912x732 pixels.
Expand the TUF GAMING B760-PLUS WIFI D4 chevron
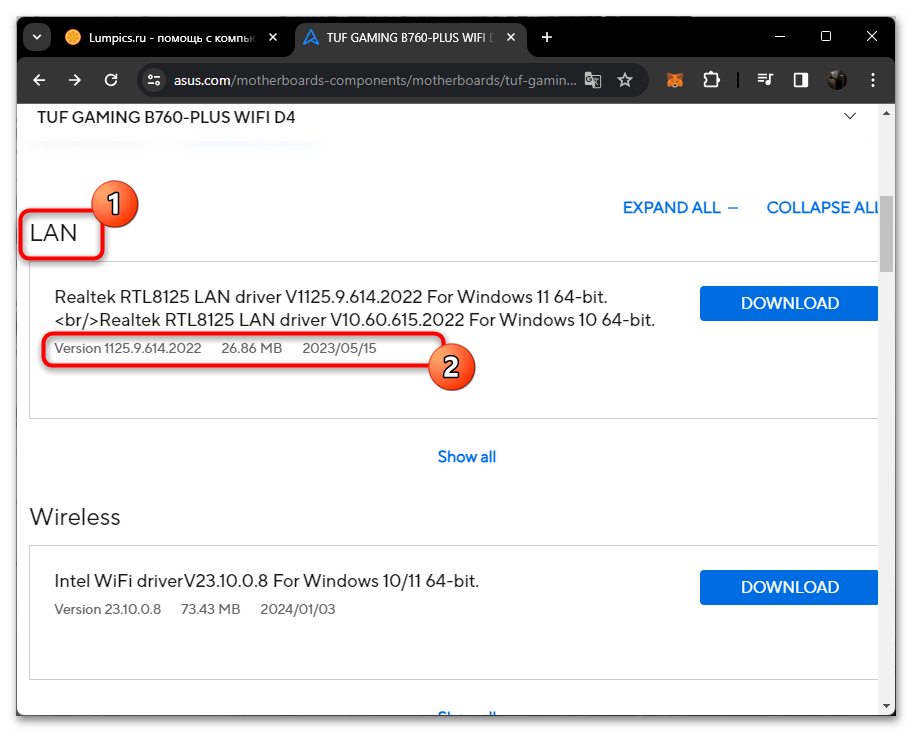point(850,116)
